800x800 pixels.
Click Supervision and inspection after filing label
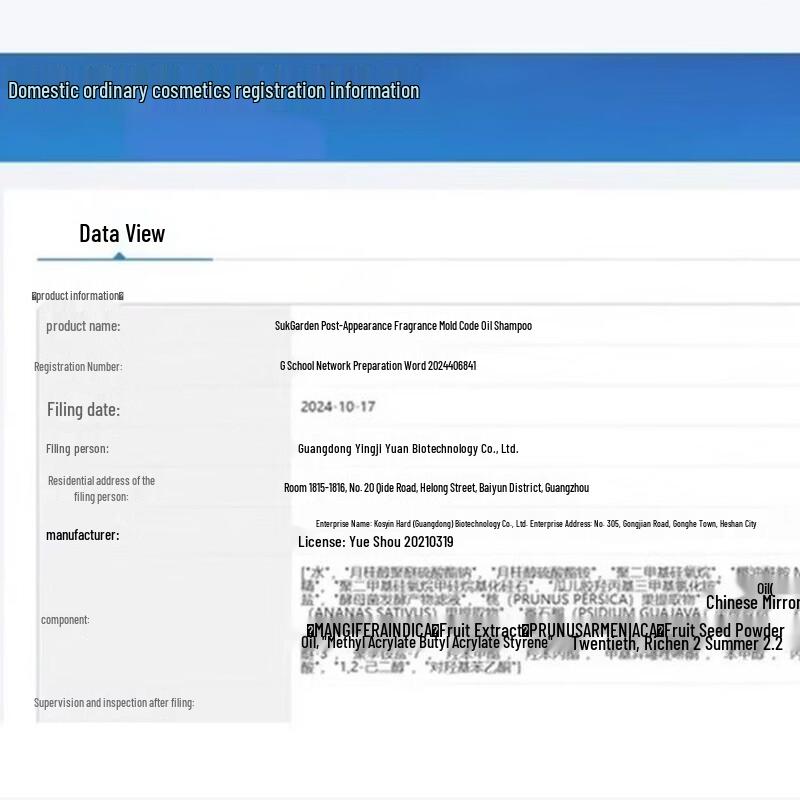pyautogui.click(x=114, y=703)
